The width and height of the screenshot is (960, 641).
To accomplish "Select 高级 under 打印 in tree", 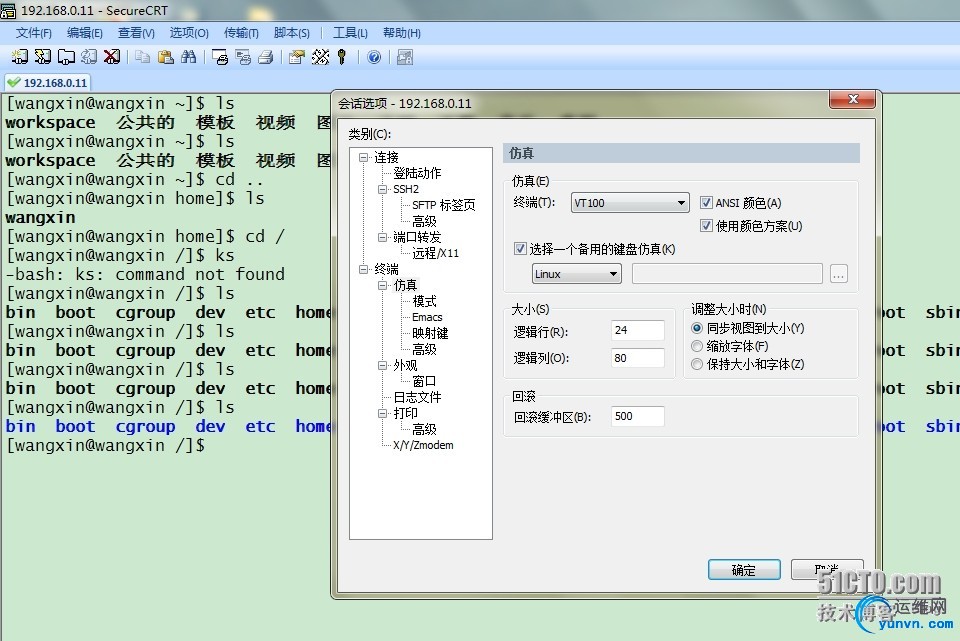I will (424, 429).
